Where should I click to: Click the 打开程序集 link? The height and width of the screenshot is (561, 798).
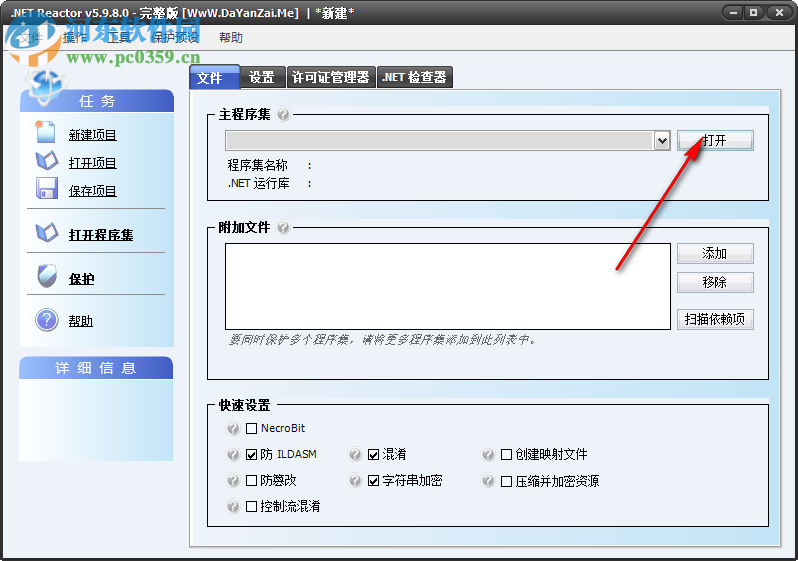[x=101, y=235]
